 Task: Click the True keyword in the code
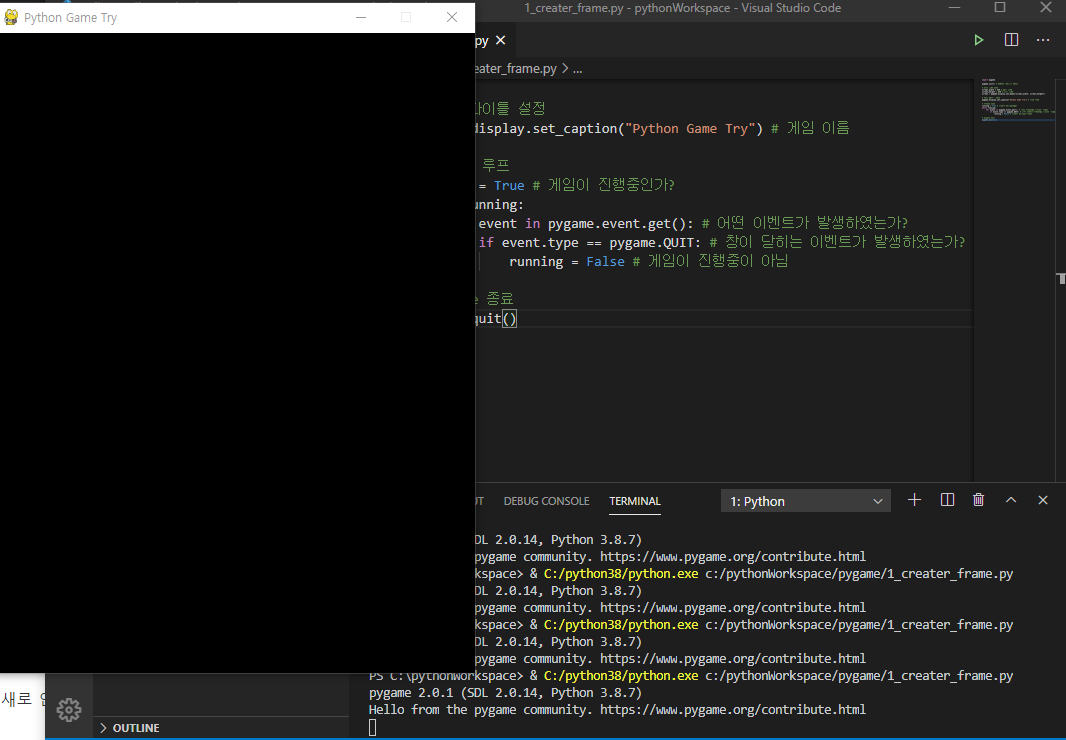click(x=509, y=186)
